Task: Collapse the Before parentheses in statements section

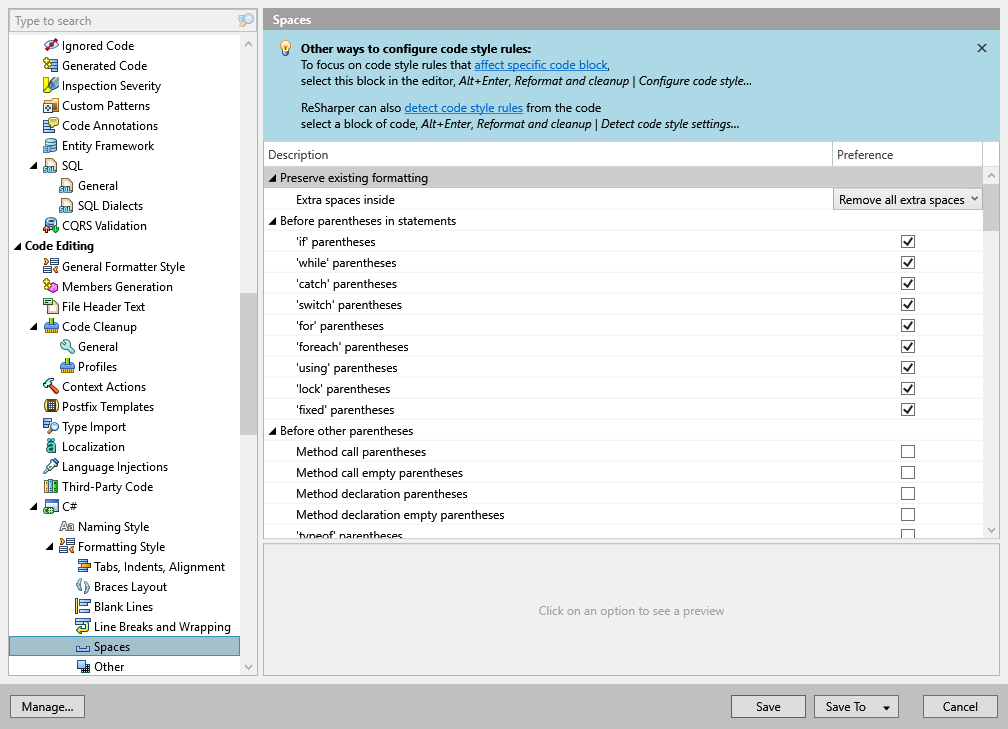Action: [x=271, y=220]
